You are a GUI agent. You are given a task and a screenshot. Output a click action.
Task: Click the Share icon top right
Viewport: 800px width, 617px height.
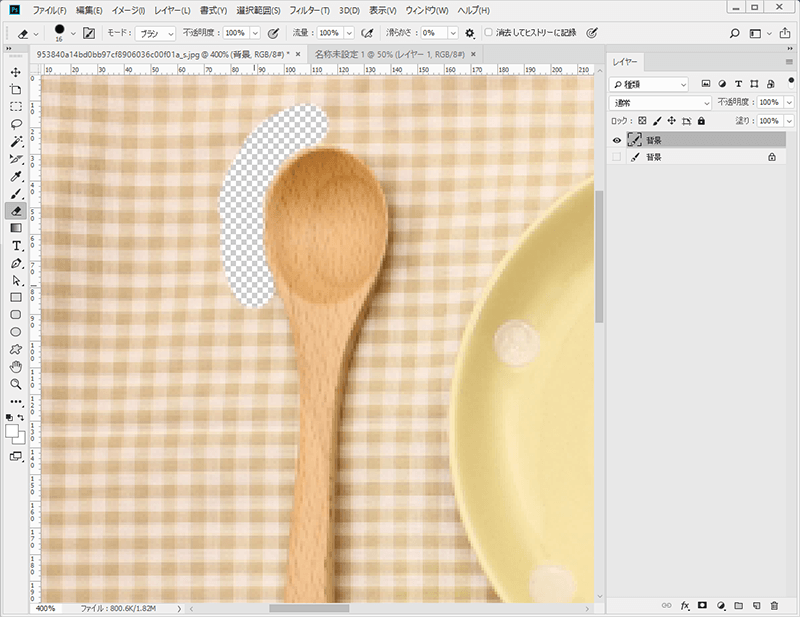pos(785,33)
